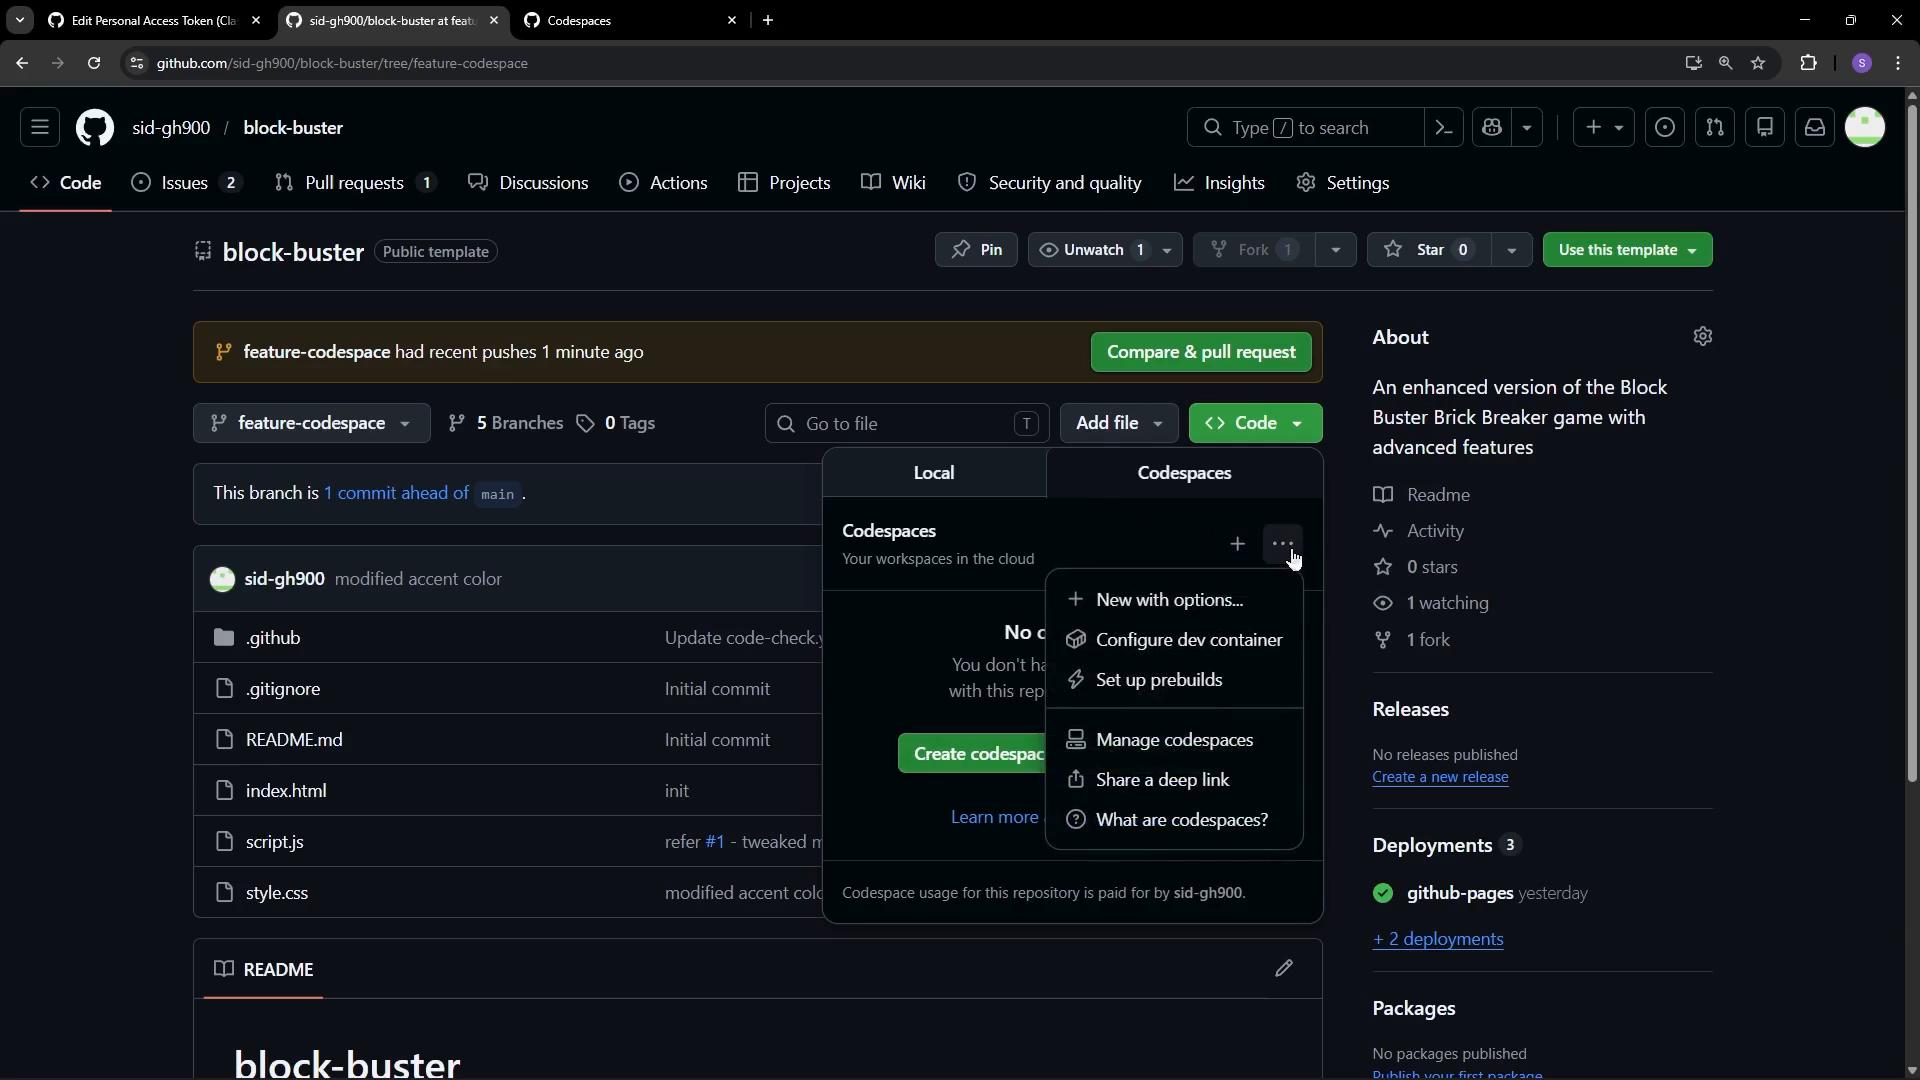
Task: Select Set up prebuilds menu item
Action: coord(1174,680)
